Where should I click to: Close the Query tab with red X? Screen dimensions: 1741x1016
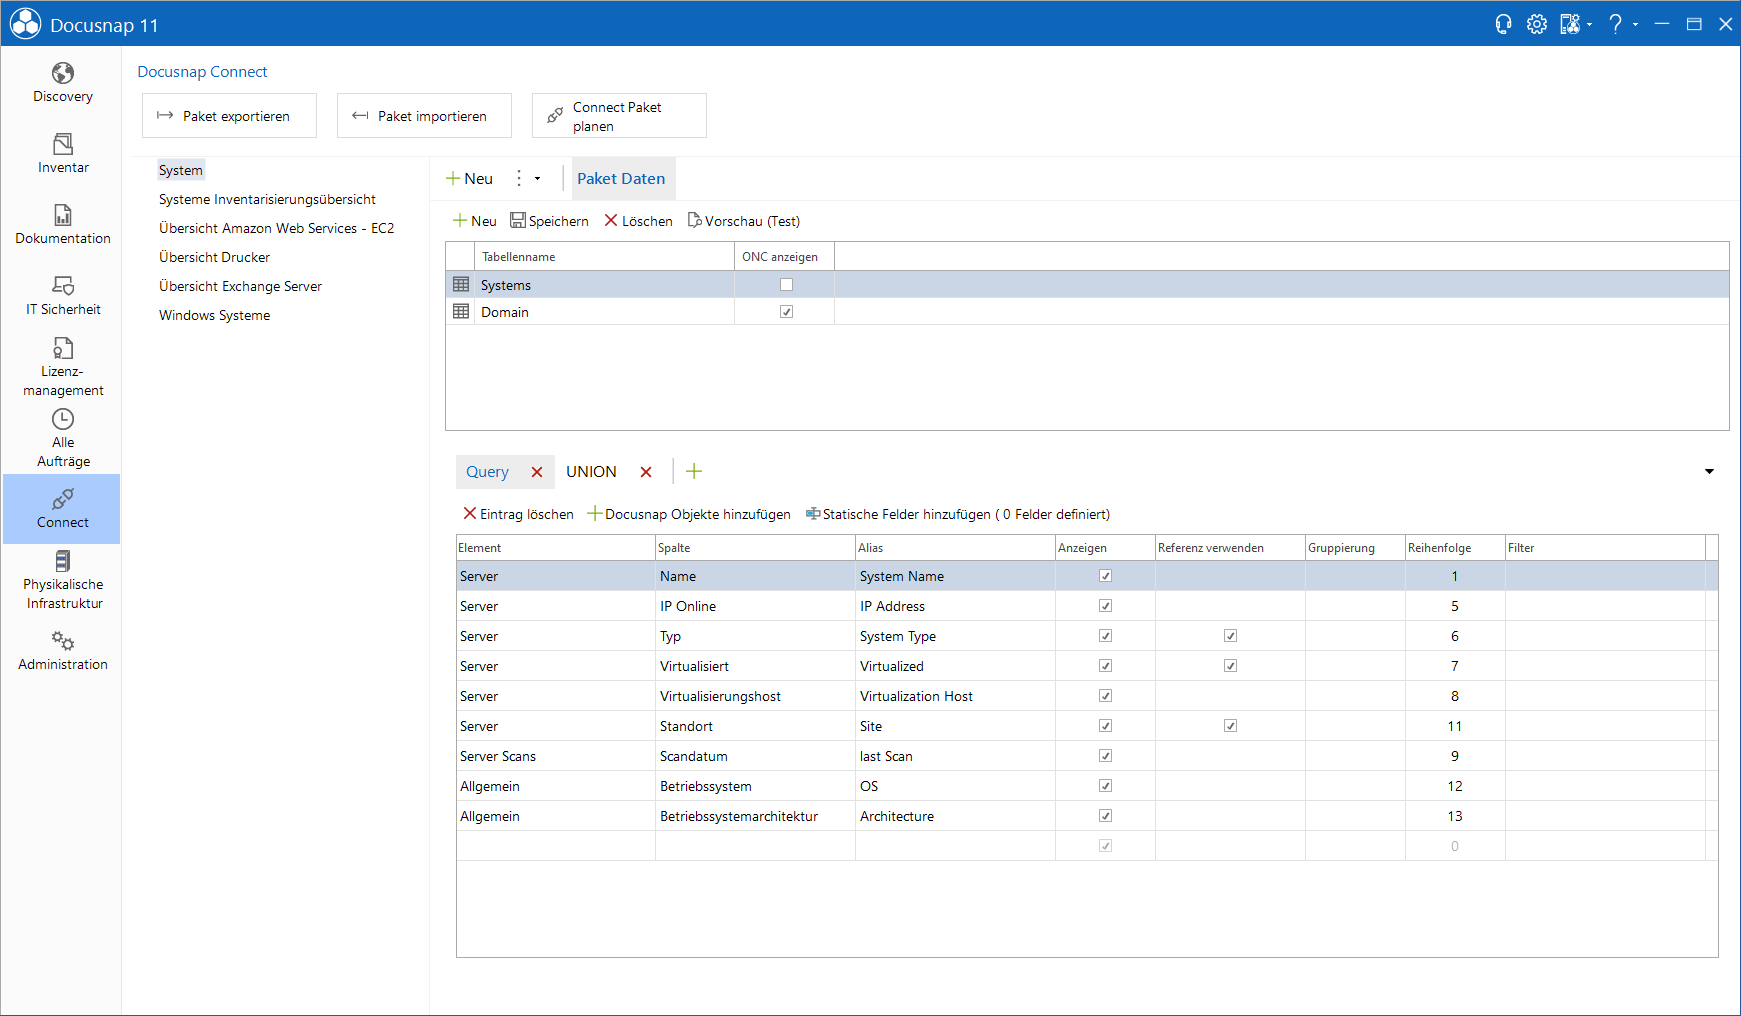(x=537, y=472)
